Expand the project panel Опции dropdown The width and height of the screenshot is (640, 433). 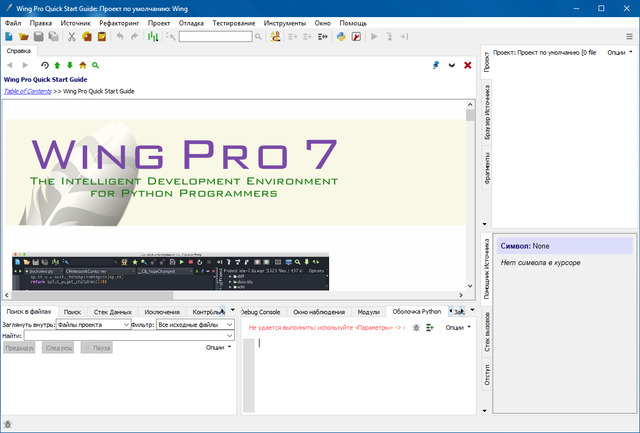coord(617,52)
